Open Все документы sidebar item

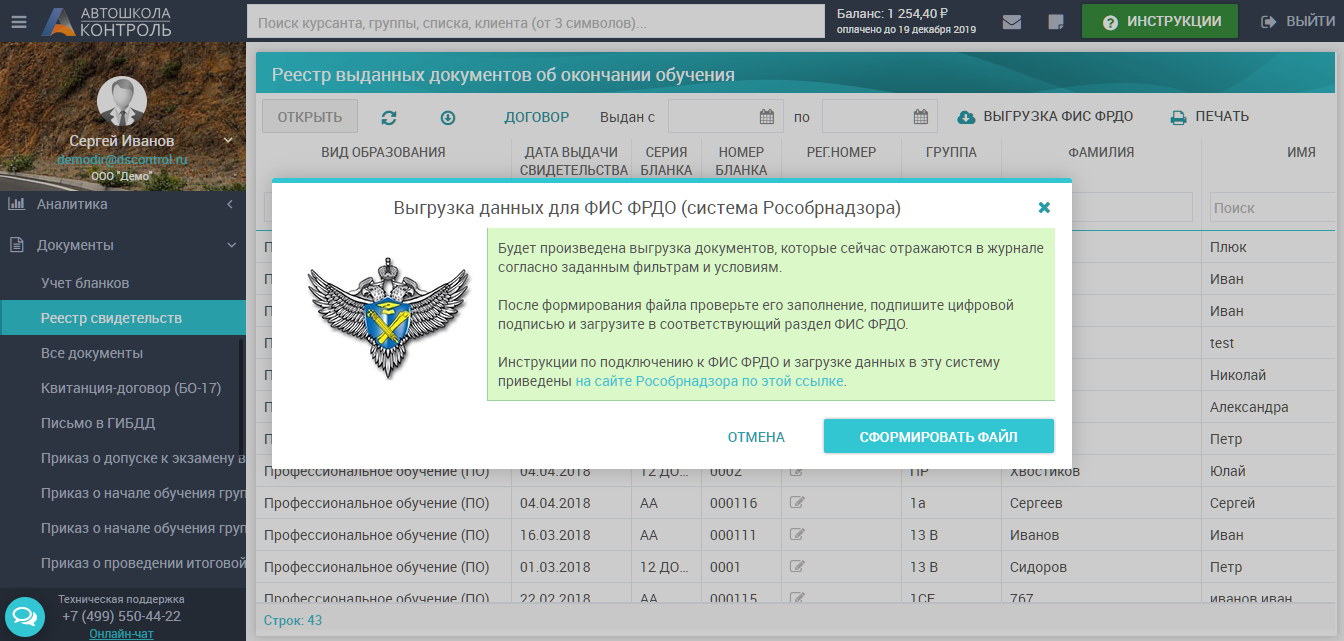[x=122, y=353]
